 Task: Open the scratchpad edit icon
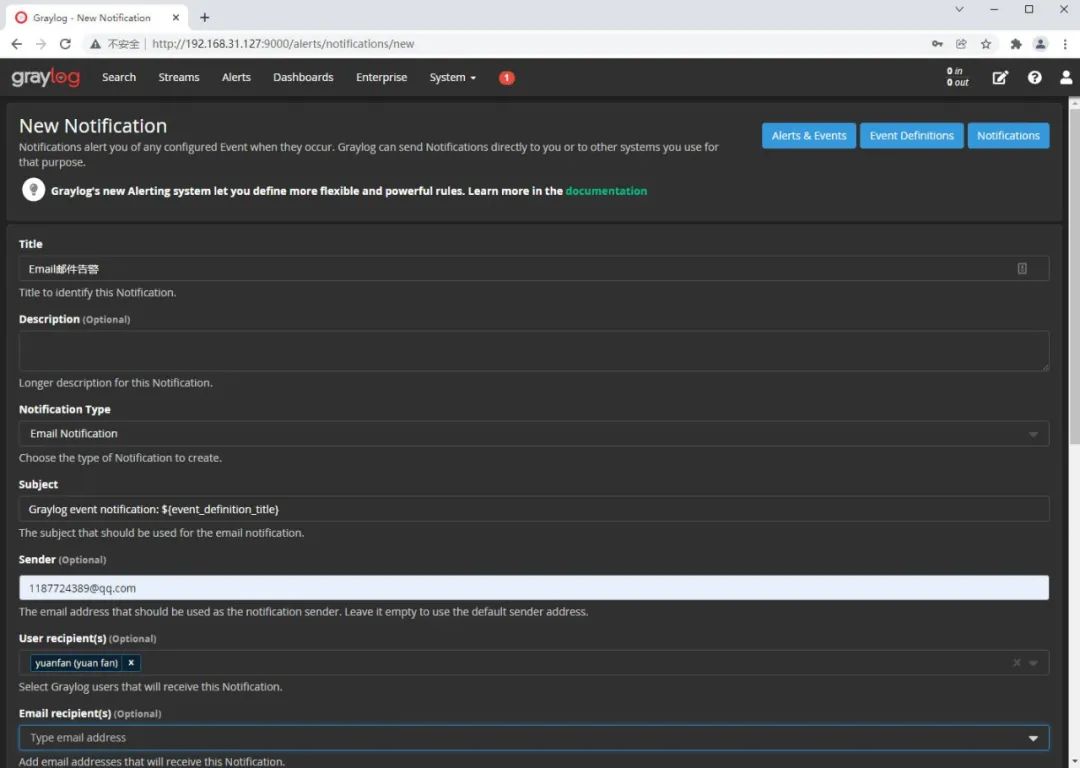tap(999, 78)
